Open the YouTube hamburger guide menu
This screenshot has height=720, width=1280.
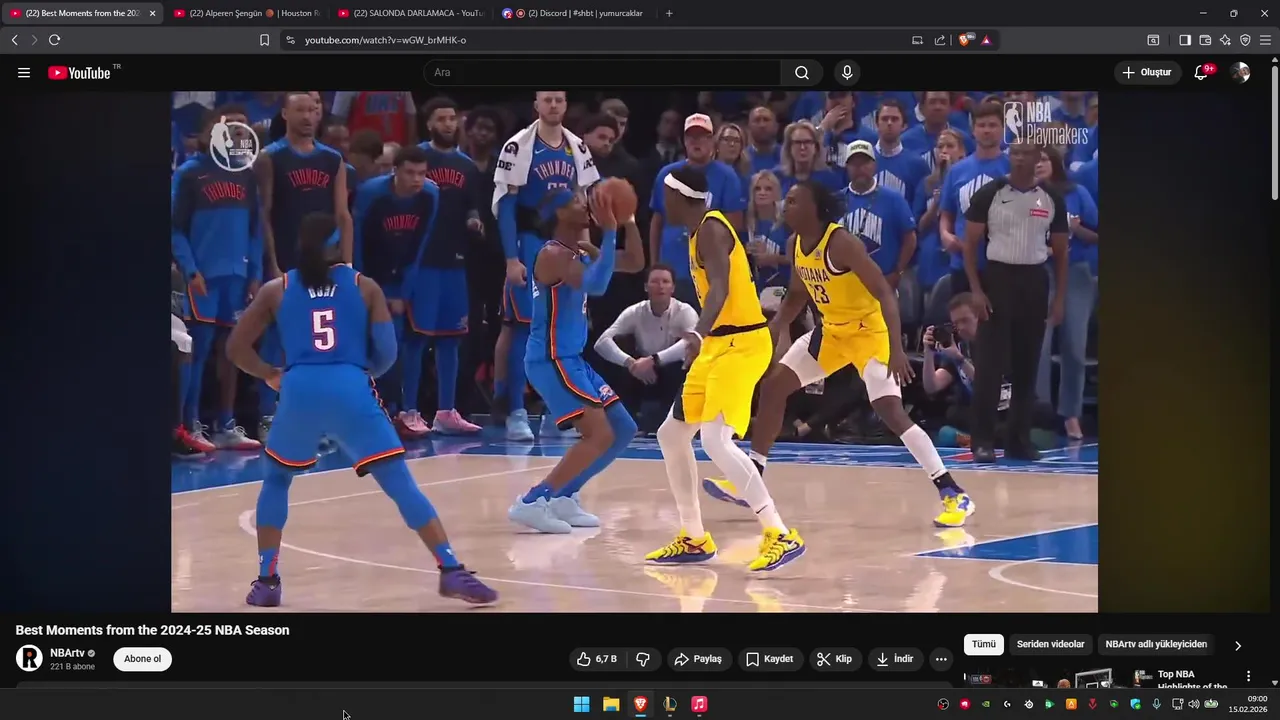coord(24,73)
